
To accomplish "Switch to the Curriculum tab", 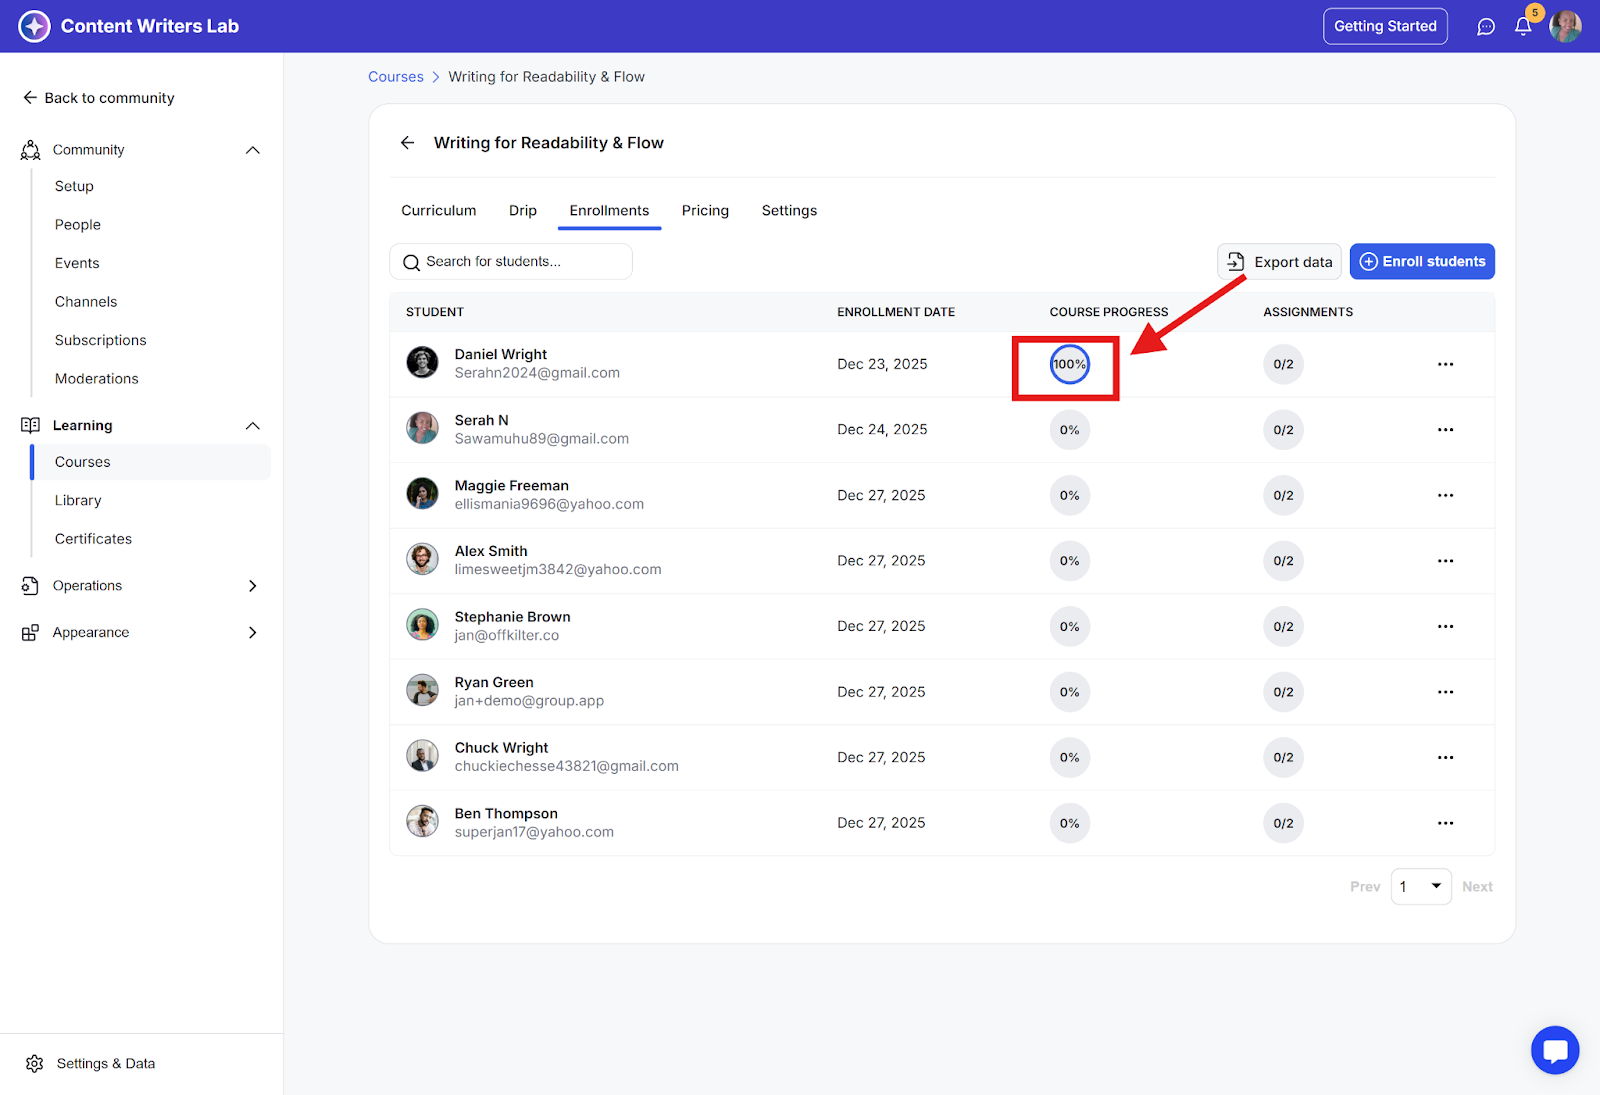I will click(x=438, y=211).
